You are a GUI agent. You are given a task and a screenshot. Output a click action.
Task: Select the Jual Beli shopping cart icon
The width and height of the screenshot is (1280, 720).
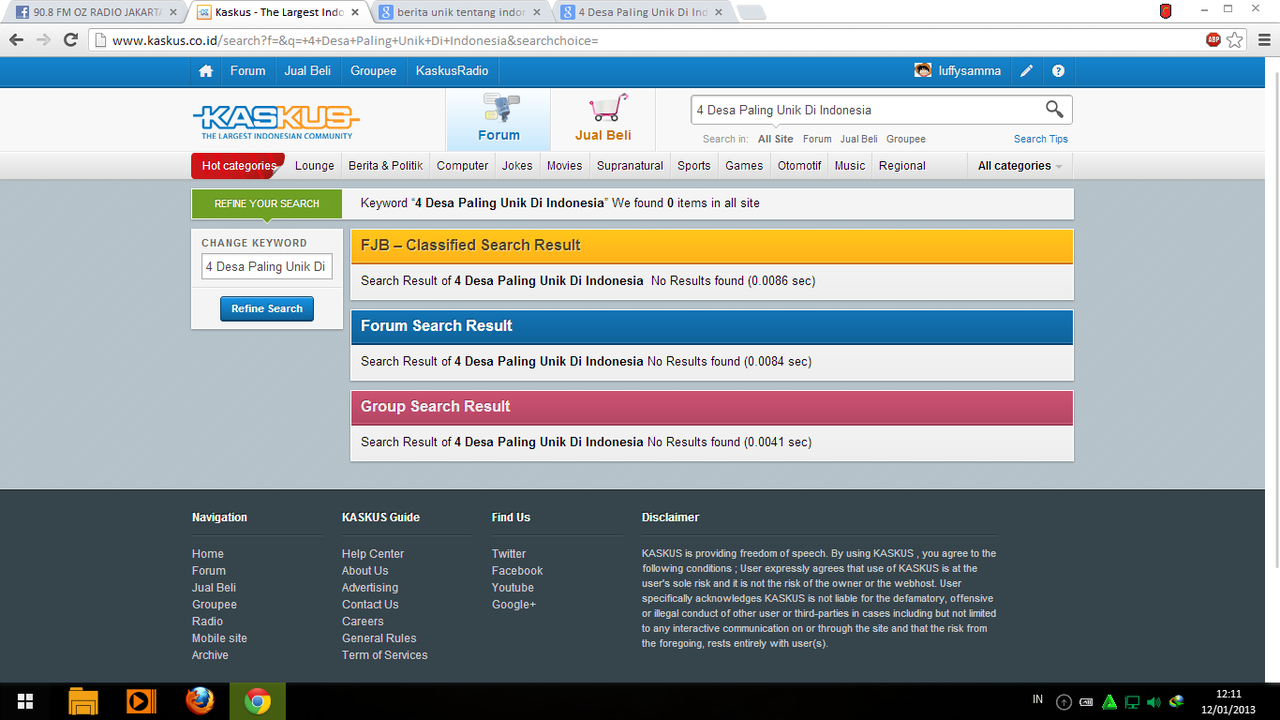coord(603,118)
